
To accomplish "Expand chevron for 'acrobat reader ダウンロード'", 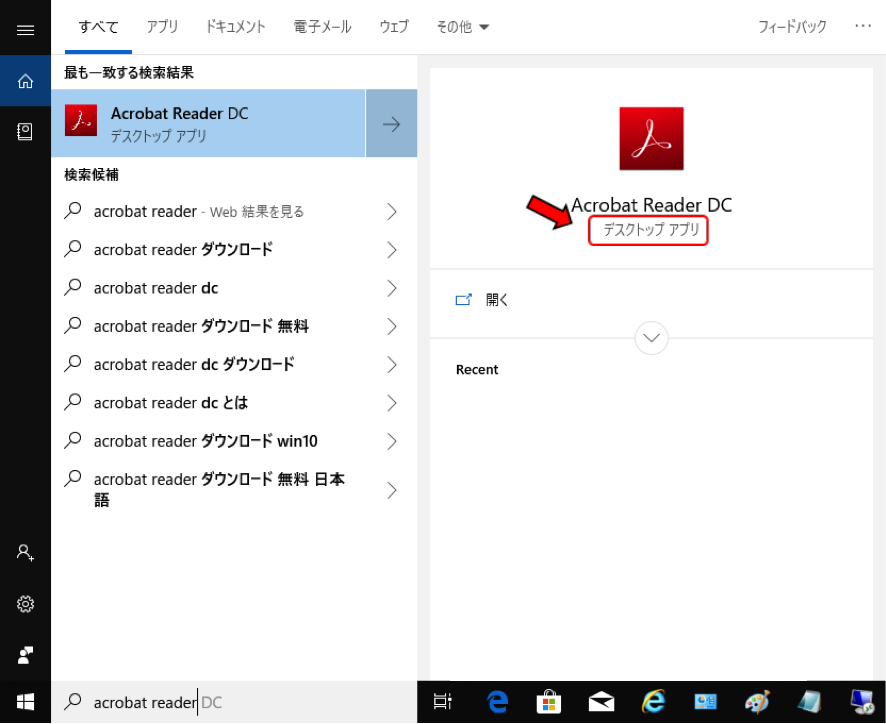I will pos(392,250).
